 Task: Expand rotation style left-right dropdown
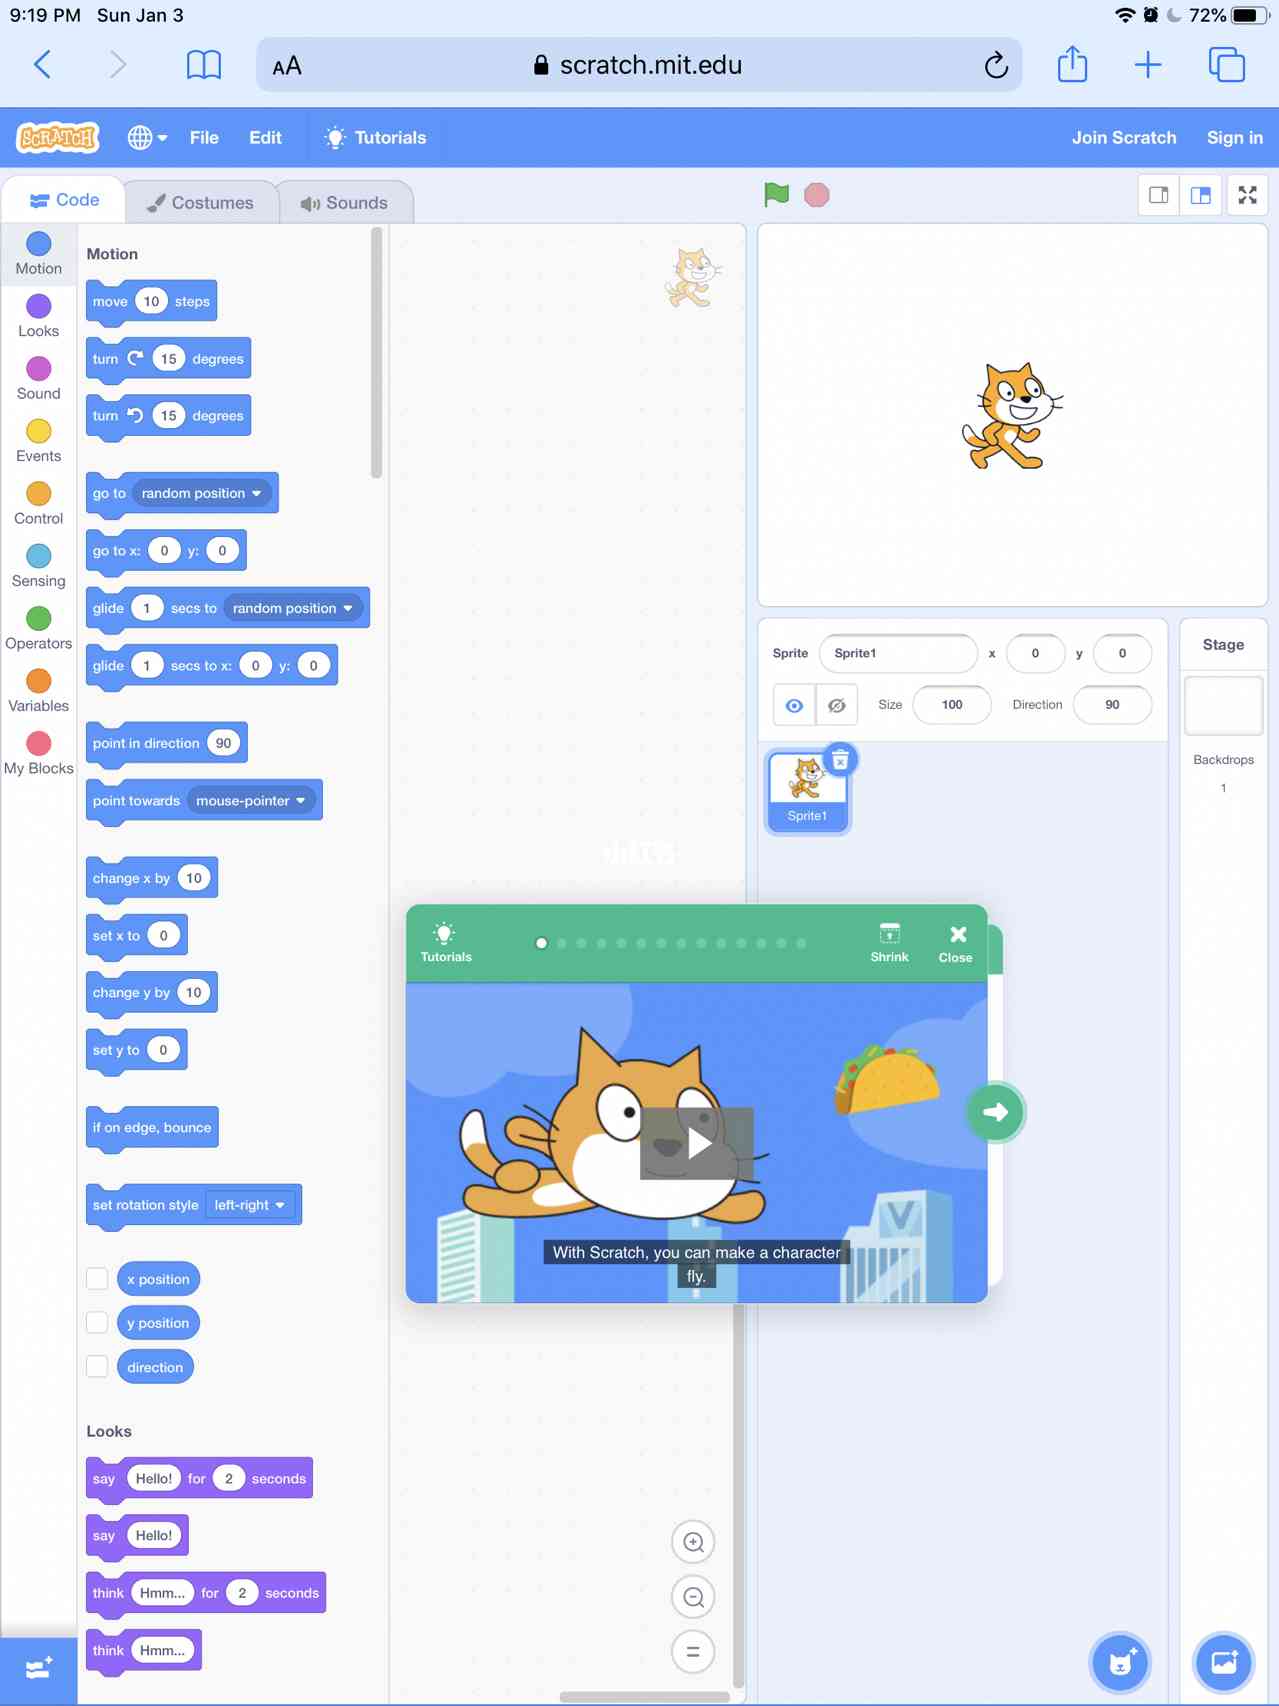(250, 1205)
